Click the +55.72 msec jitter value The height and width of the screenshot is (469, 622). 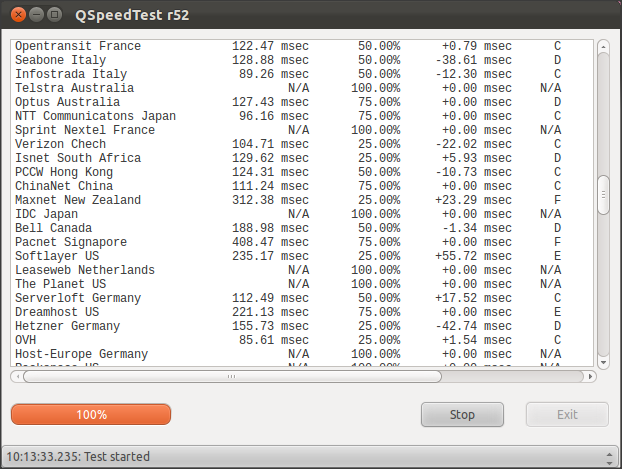coord(473,256)
